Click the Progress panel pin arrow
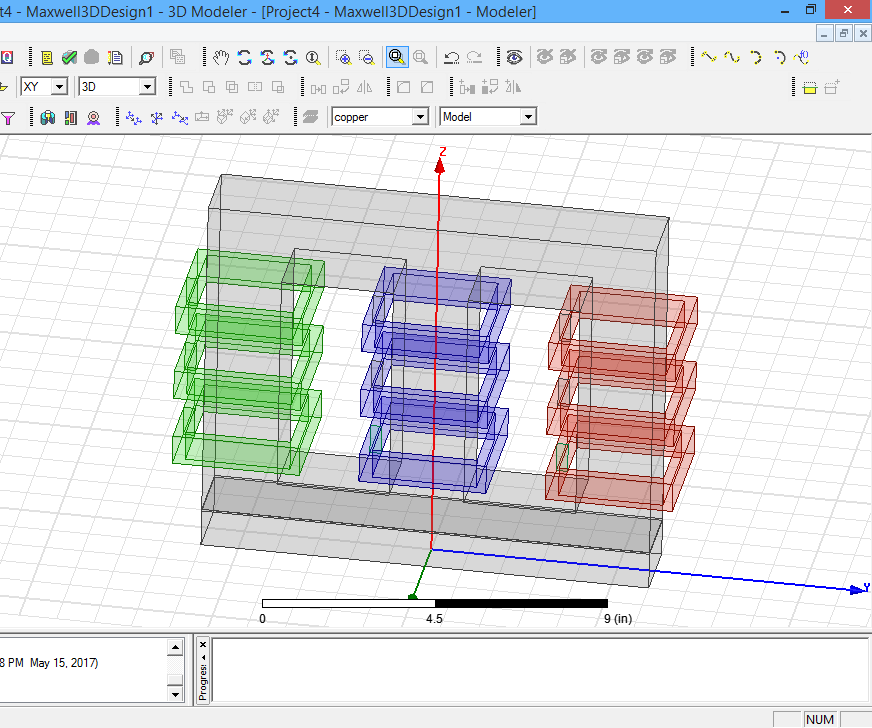Viewport: 872px width, 728px height. [203, 657]
